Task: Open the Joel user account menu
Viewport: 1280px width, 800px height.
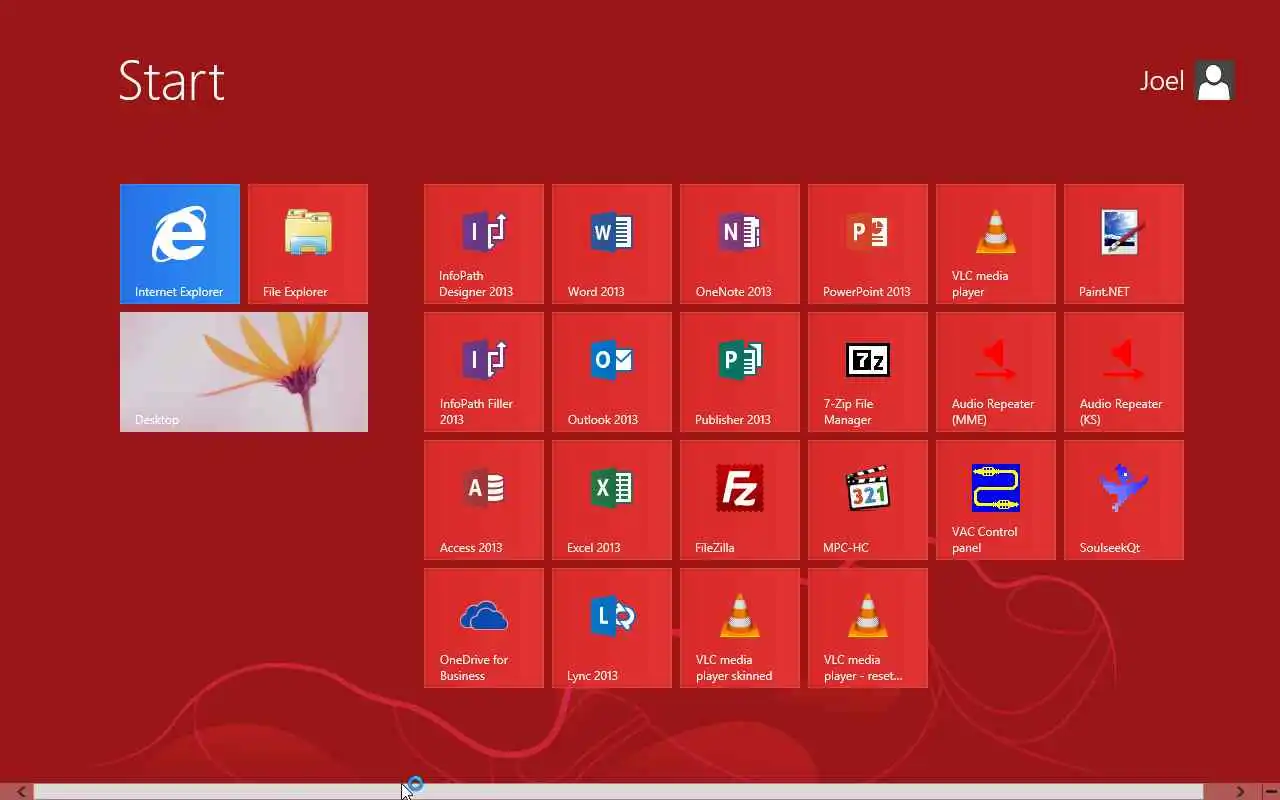Action: coord(1187,81)
